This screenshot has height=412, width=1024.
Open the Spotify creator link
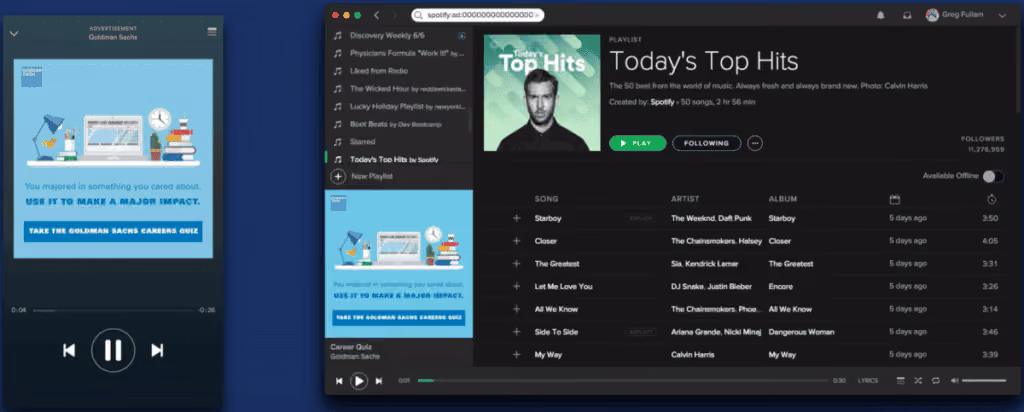[x=661, y=103]
